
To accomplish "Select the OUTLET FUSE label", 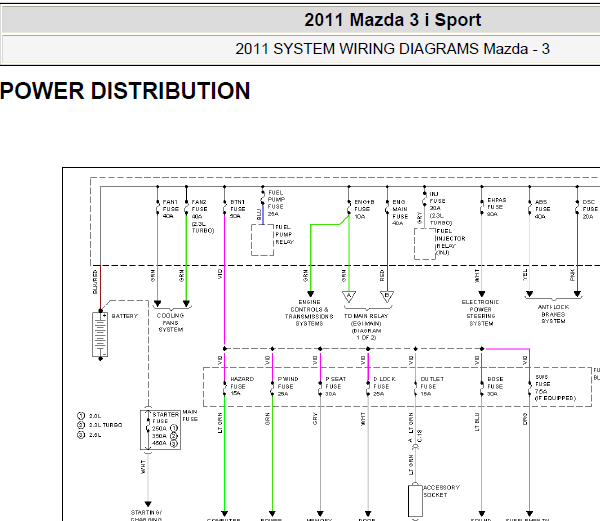I will click(432, 386).
